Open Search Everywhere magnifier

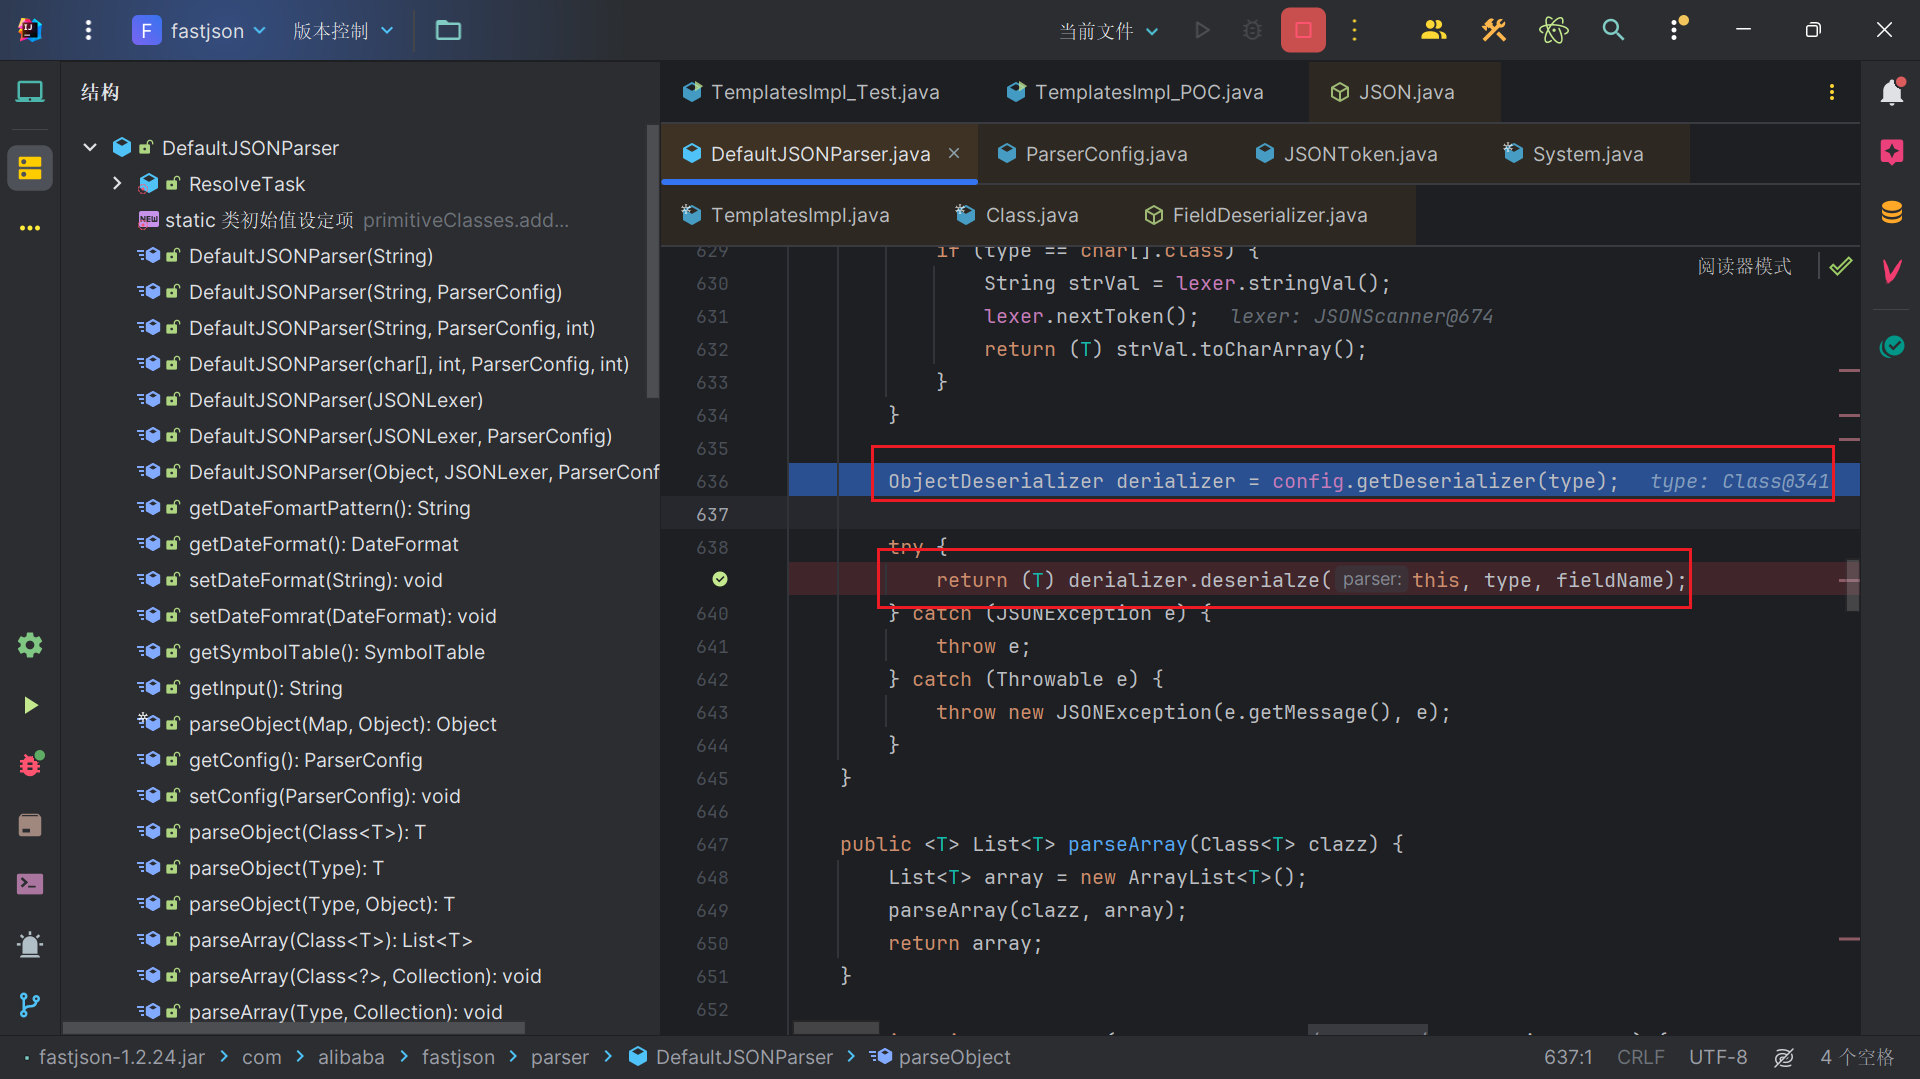pos(1613,30)
